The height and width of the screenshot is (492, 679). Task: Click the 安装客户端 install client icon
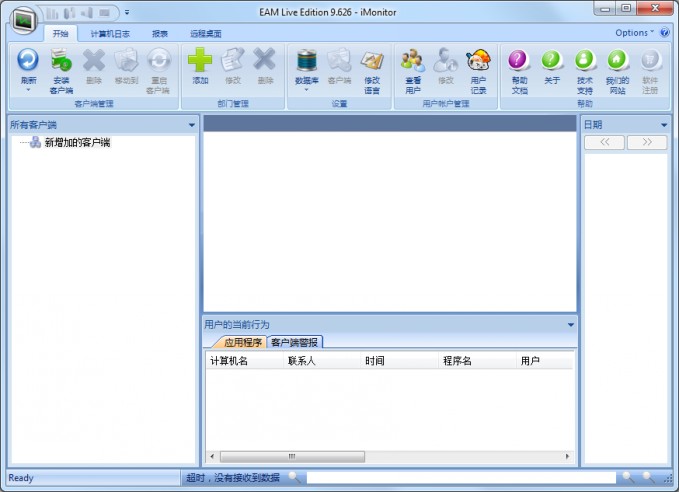[61, 60]
